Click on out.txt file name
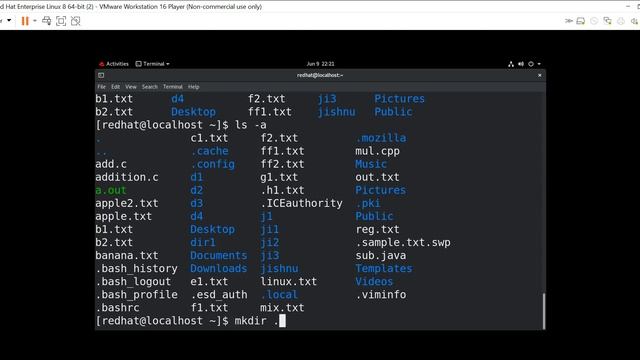The image size is (640, 360). 378,177
